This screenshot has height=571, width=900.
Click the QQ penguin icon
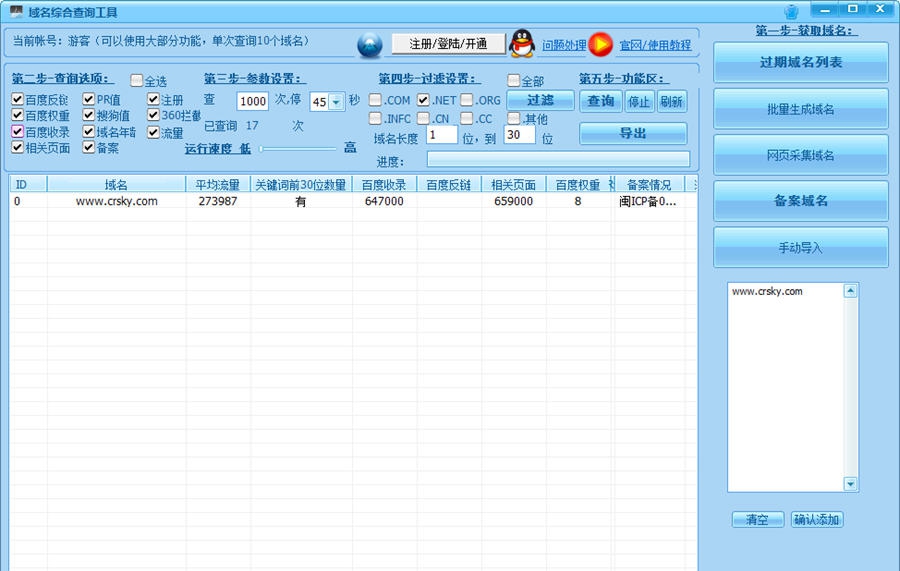522,44
